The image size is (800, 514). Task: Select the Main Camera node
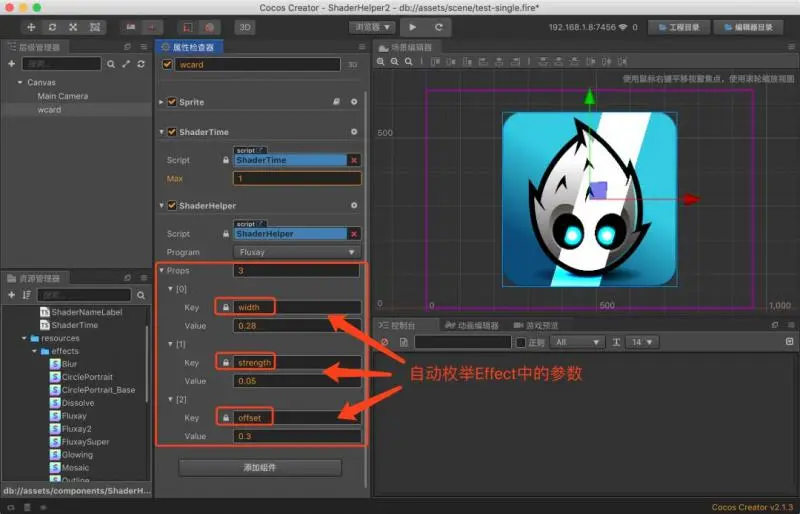63,96
